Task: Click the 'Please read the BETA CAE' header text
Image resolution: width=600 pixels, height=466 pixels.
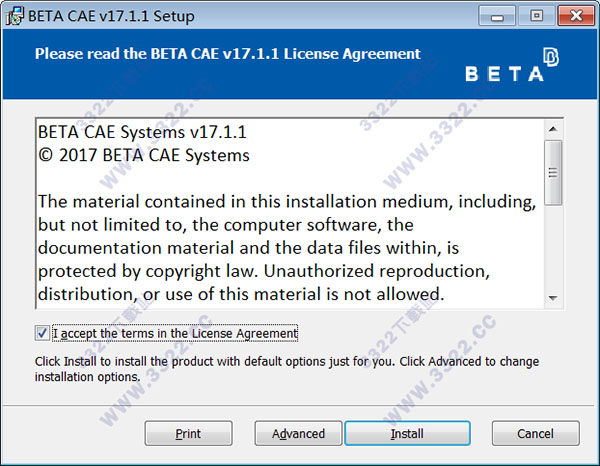Action: (x=228, y=54)
